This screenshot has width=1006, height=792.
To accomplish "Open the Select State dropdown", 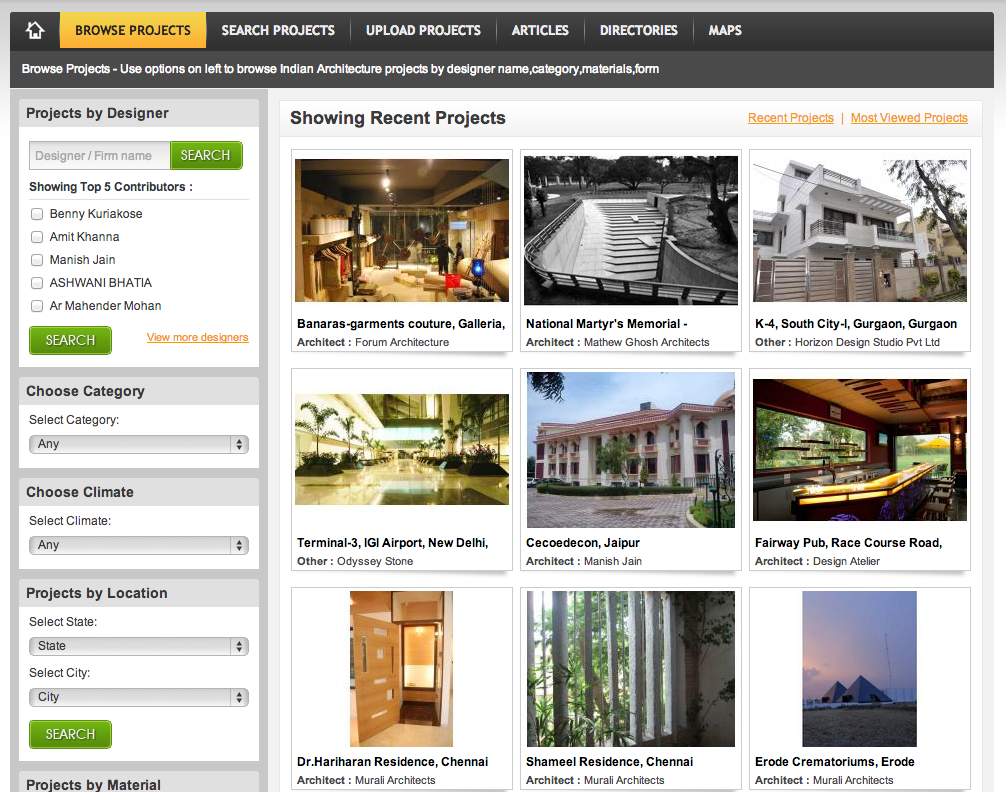I will 139,646.
